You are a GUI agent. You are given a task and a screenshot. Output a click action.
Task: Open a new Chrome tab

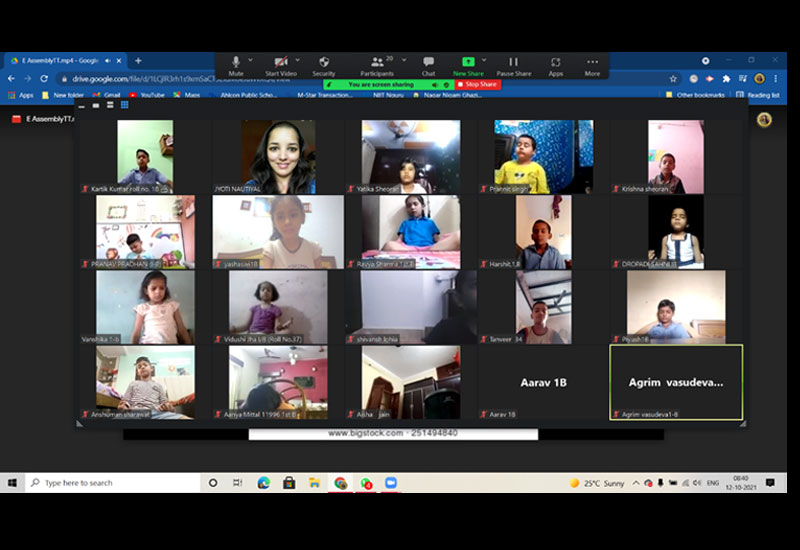click(138, 61)
